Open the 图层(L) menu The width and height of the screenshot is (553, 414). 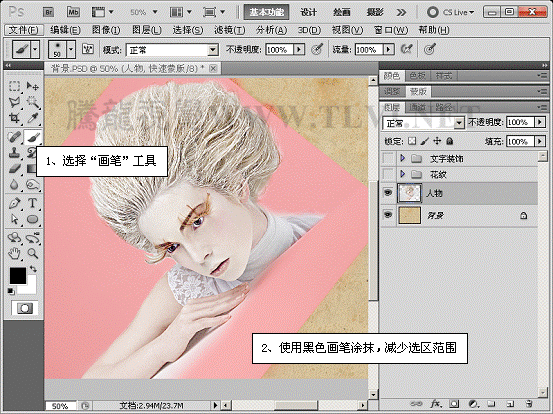click(147, 30)
